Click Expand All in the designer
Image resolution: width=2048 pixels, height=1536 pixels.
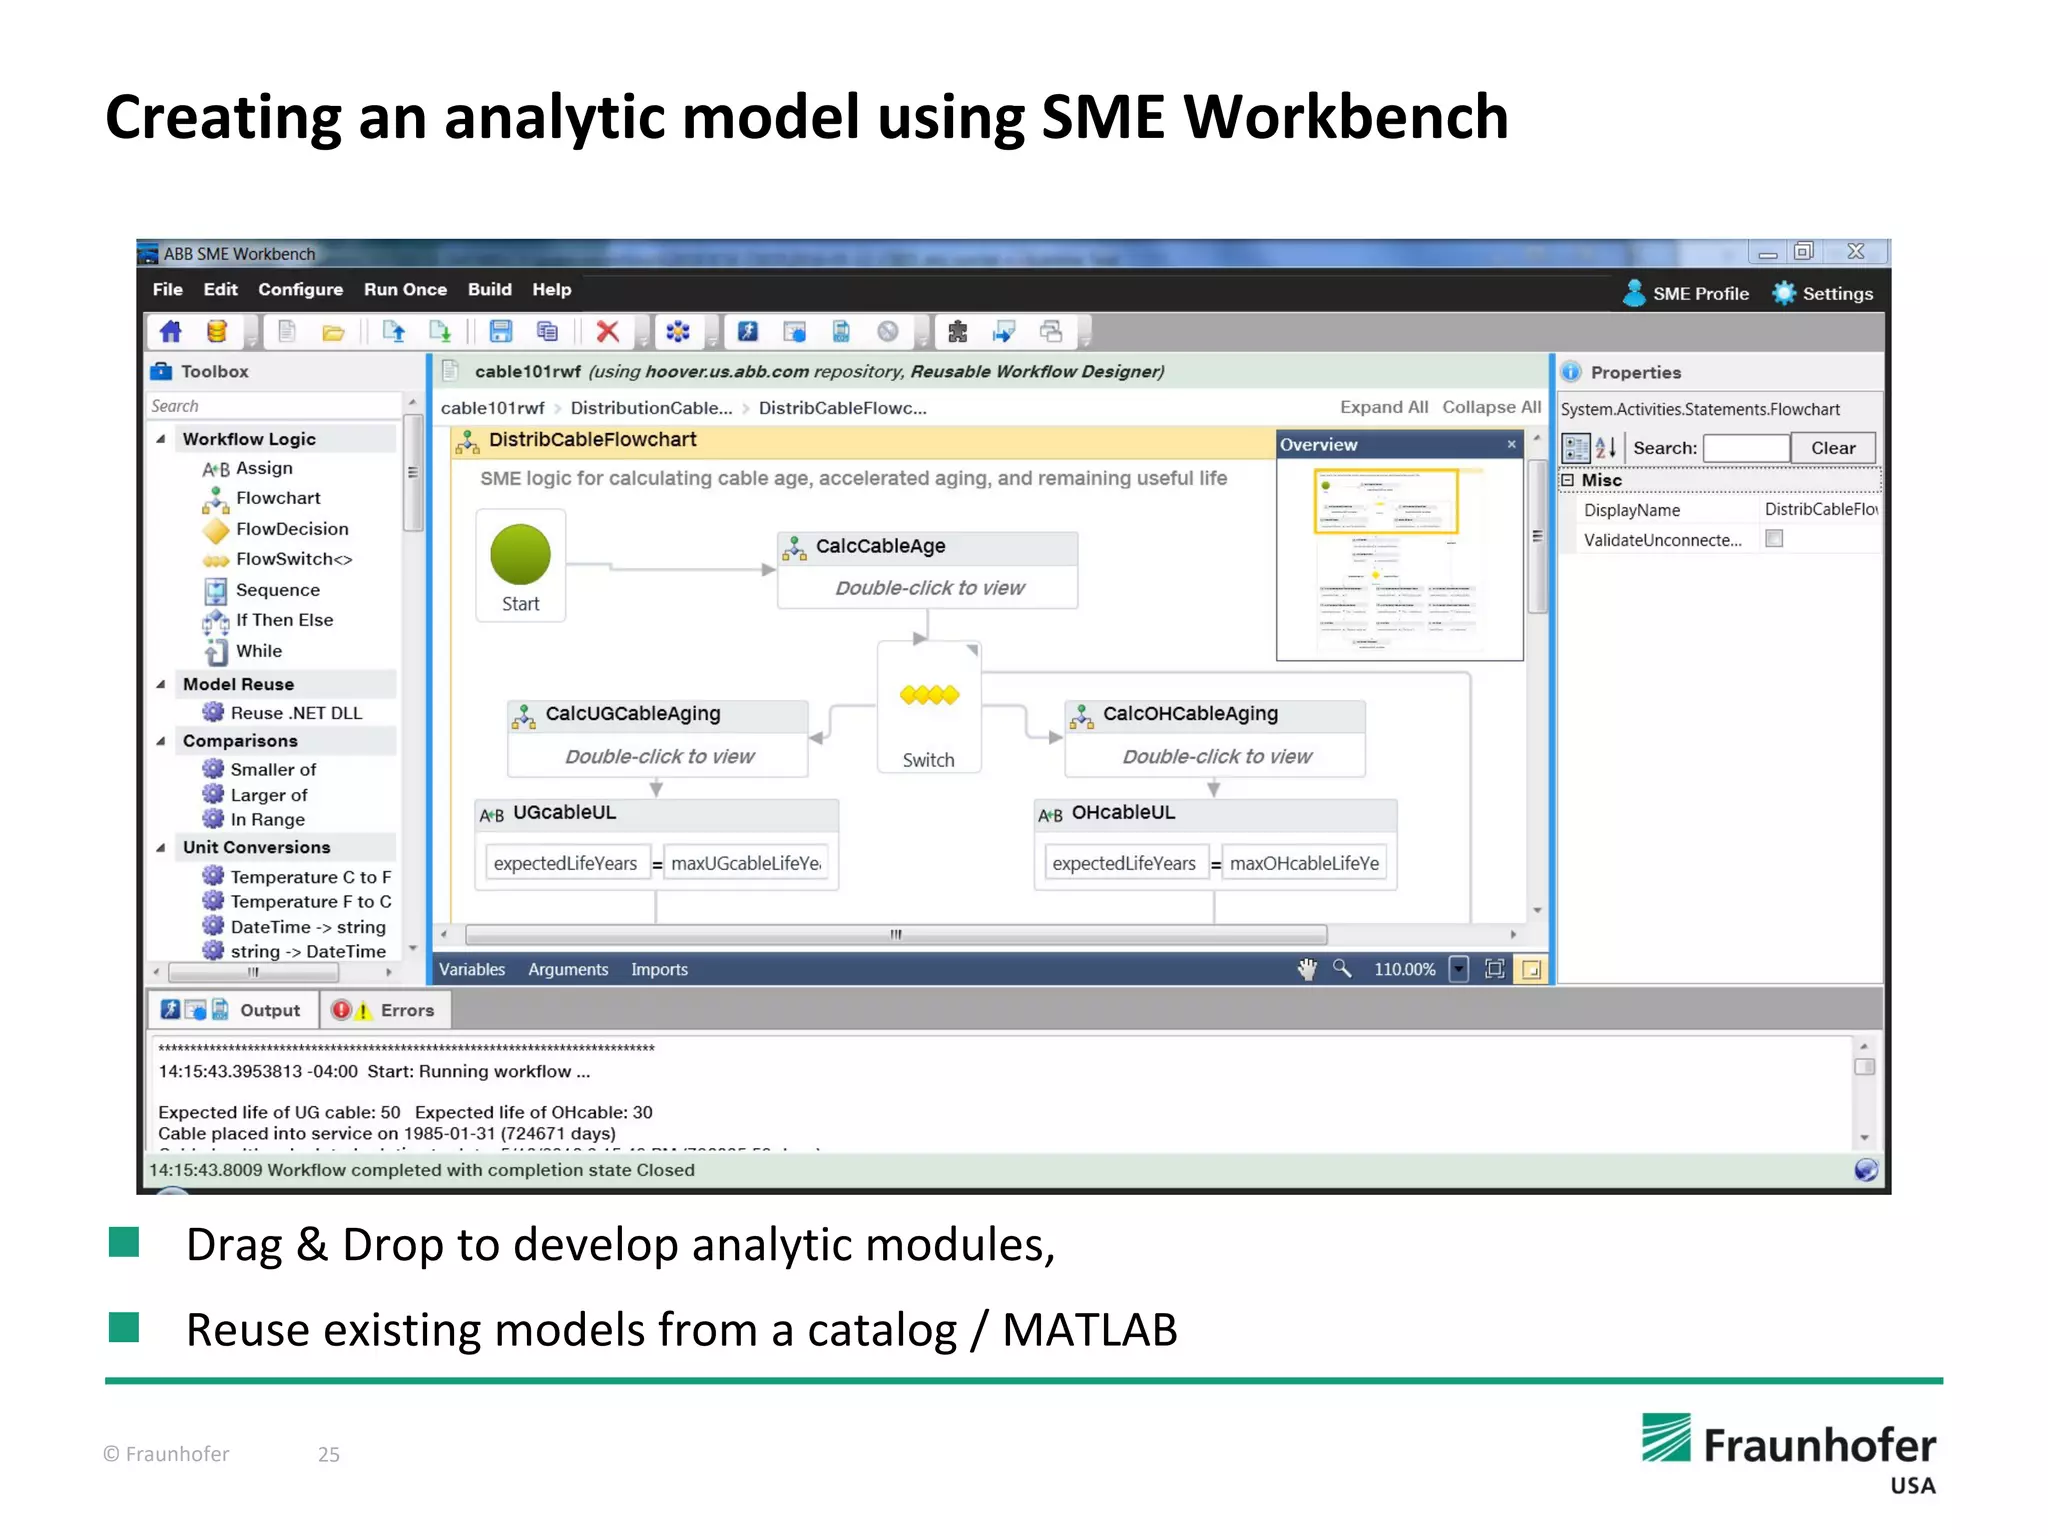[1384, 407]
